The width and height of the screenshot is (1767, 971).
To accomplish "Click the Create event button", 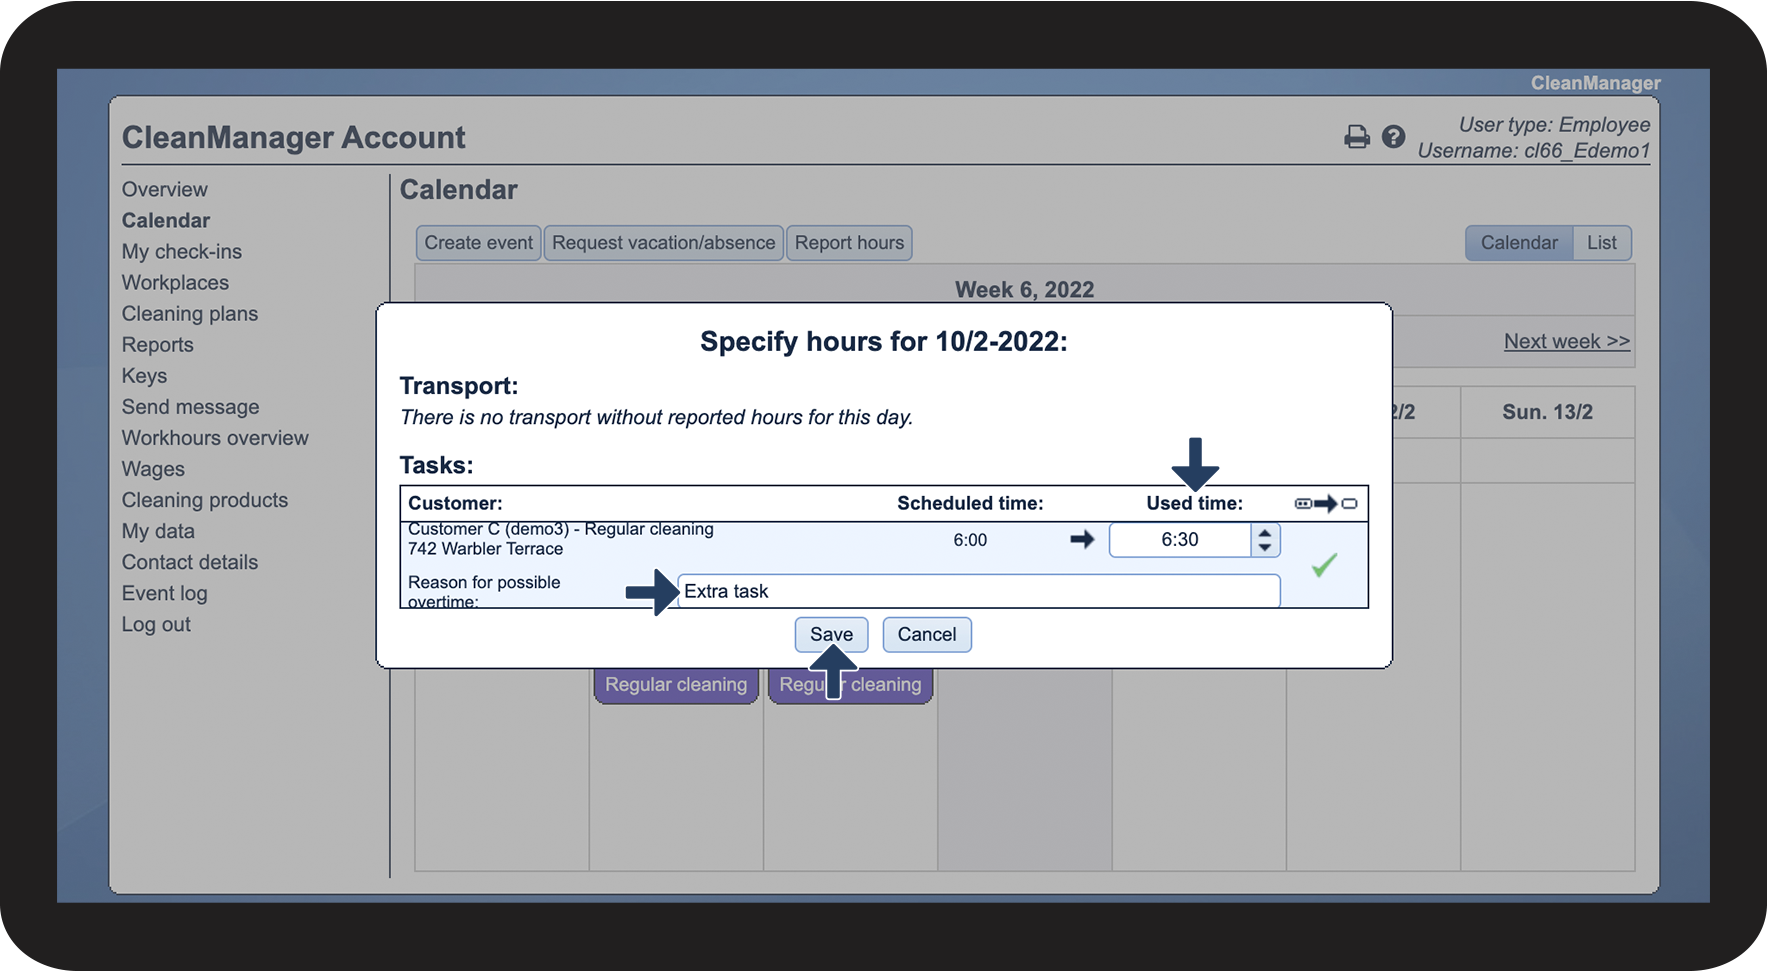I will (x=478, y=243).
